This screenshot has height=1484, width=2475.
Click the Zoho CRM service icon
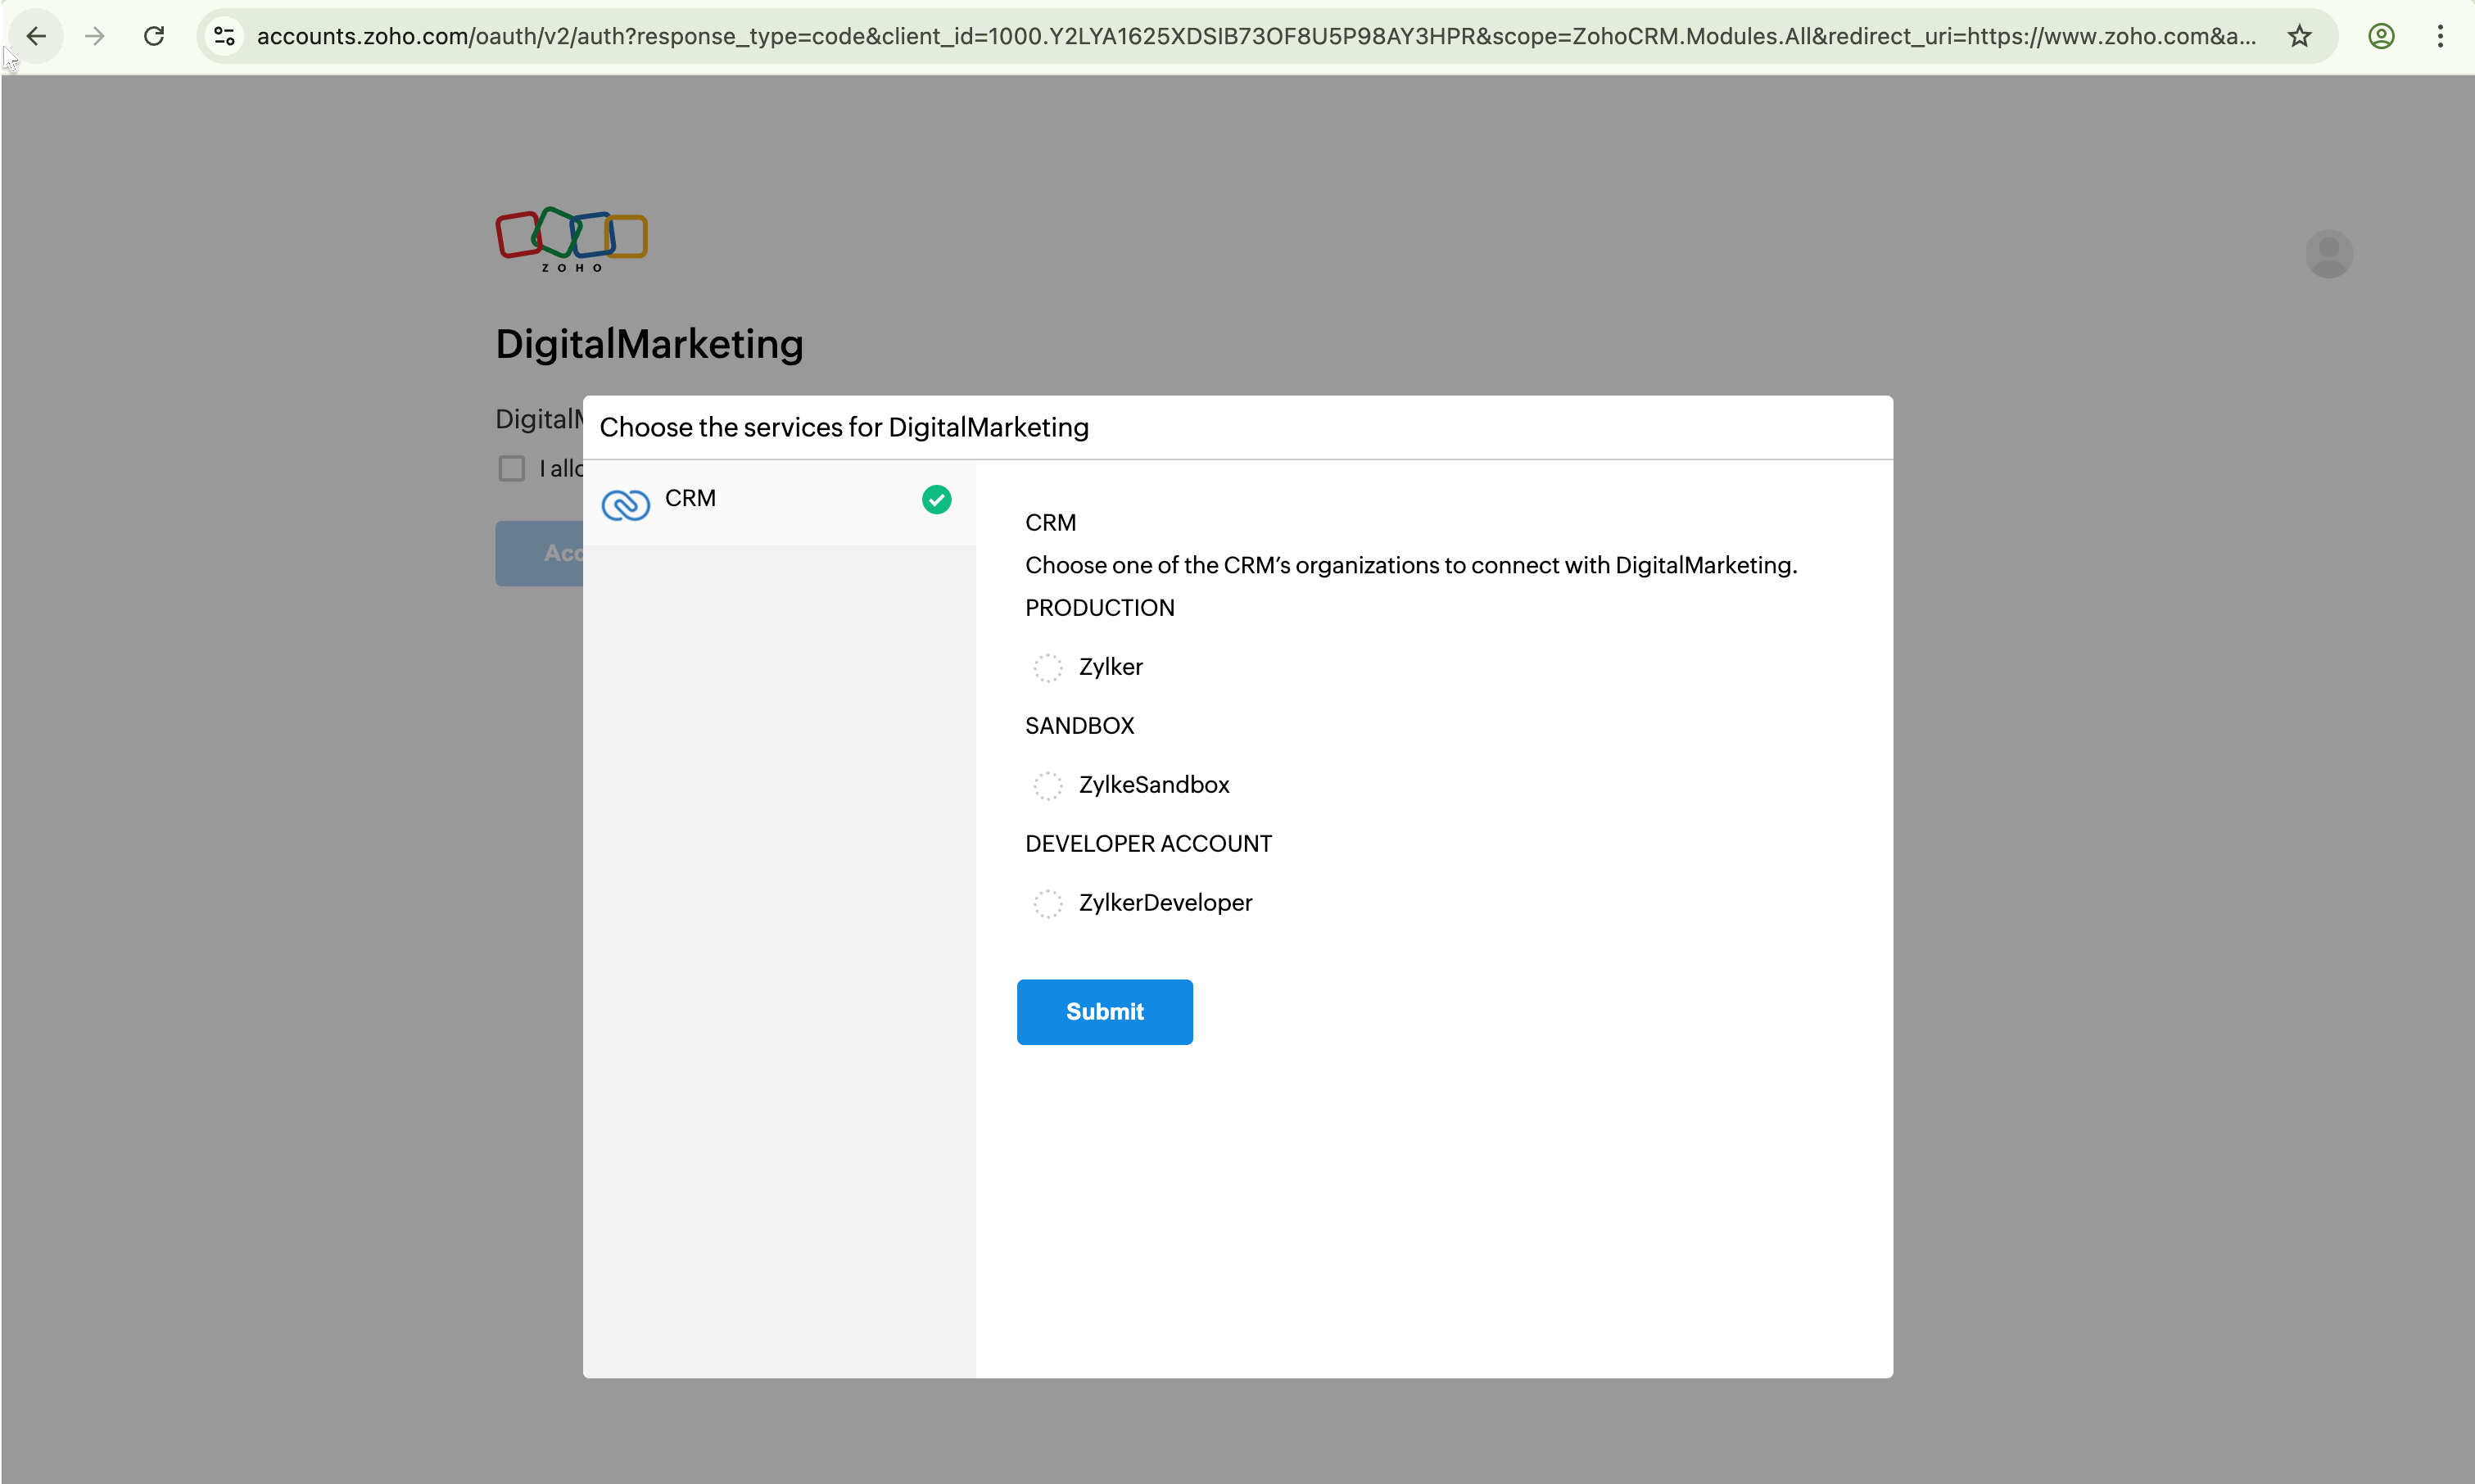tap(626, 504)
